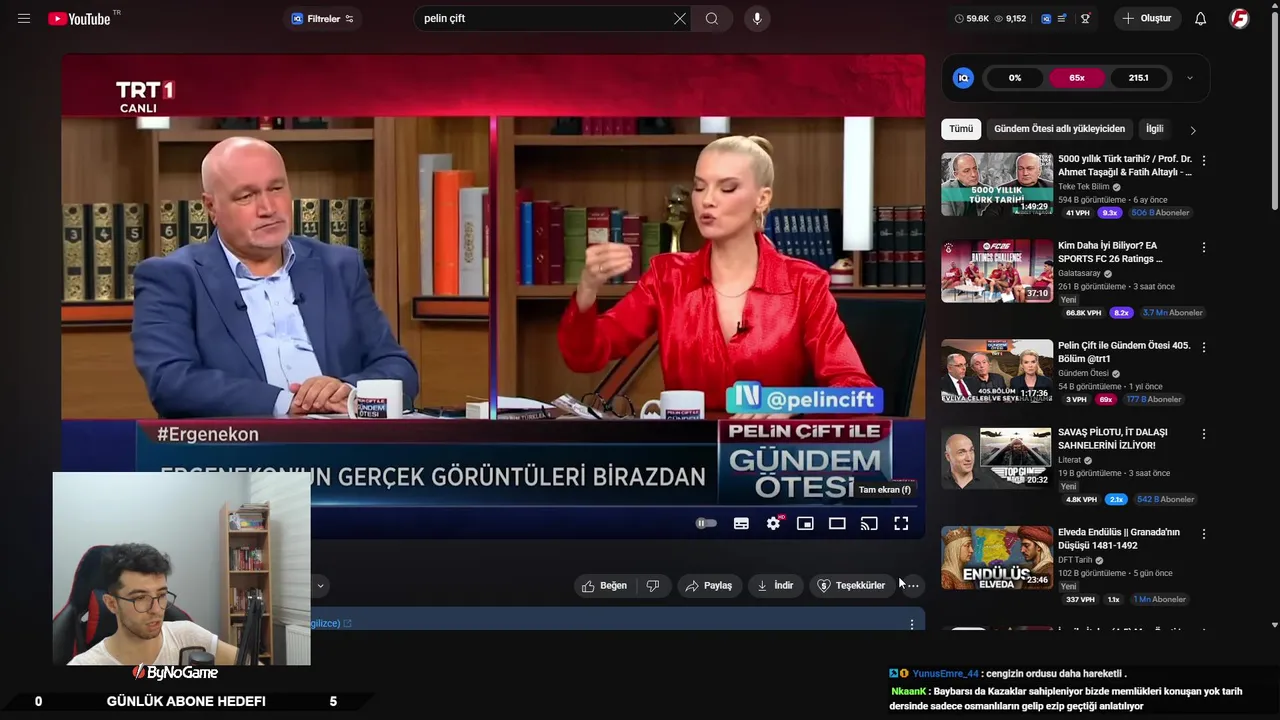Open the account avatar menu
Viewport: 1280px width, 720px height.
pyautogui.click(x=1239, y=18)
